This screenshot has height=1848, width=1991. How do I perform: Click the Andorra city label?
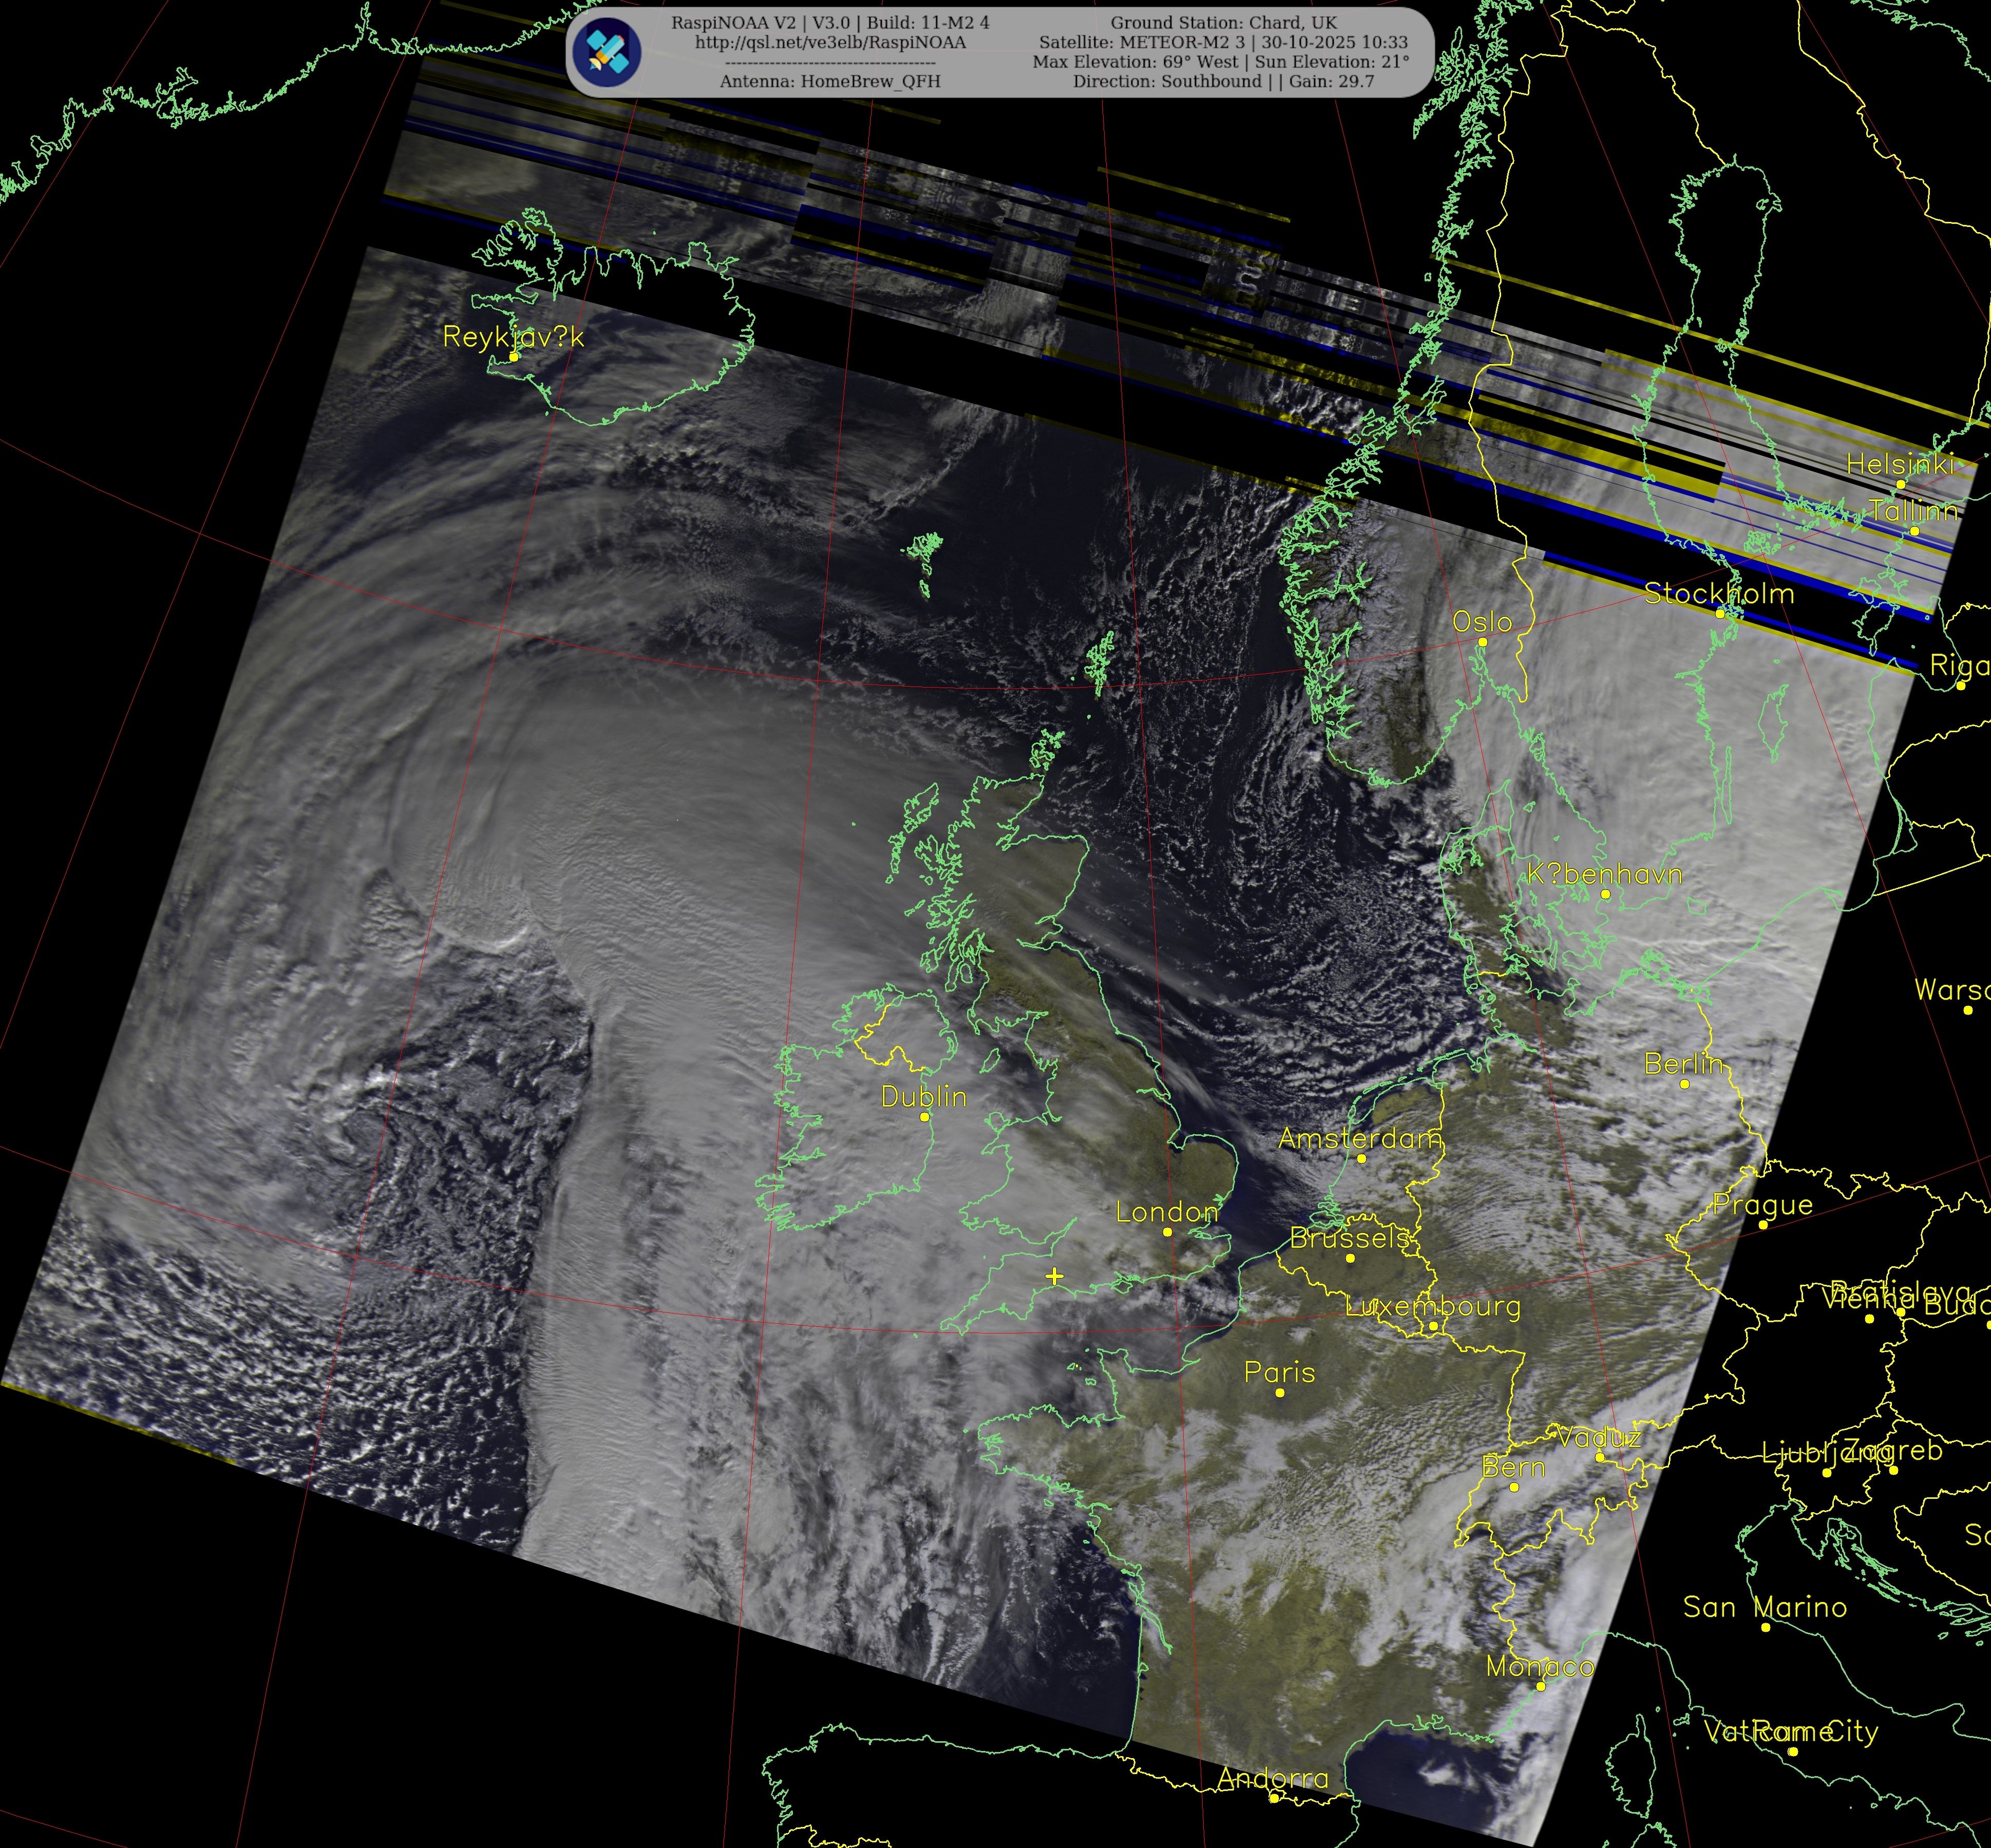[x=1273, y=1778]
